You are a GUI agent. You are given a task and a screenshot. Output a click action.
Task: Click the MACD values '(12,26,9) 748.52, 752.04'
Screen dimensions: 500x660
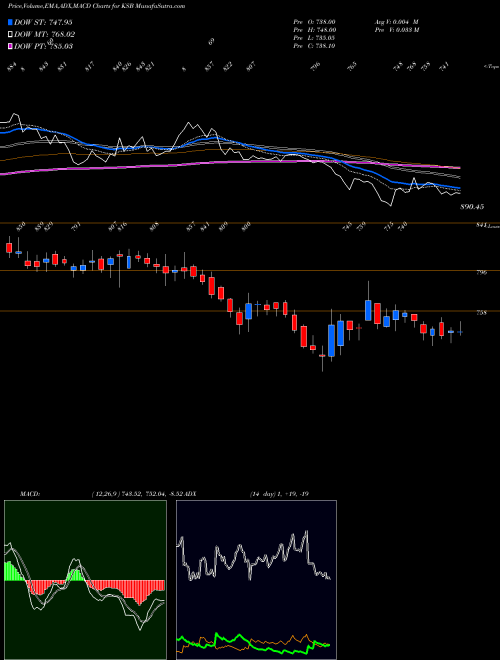tap(128, 493)
